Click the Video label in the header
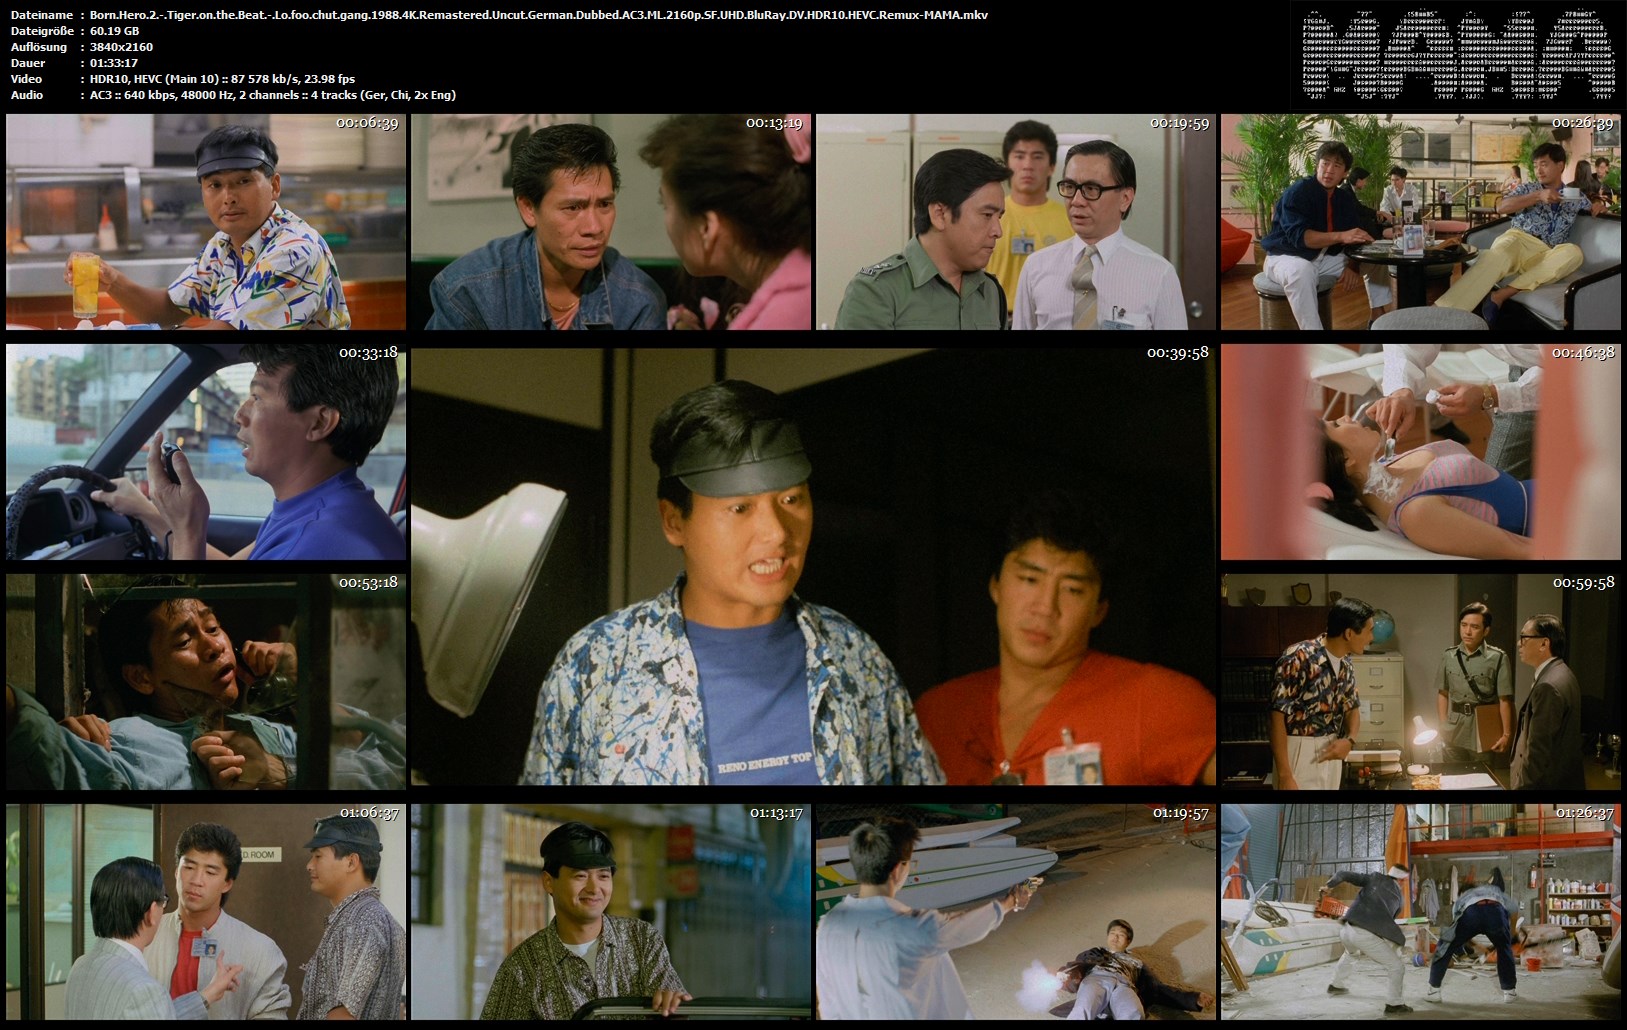The width and height of the screenshot is (1627, 1030). (x=27, y=79)
